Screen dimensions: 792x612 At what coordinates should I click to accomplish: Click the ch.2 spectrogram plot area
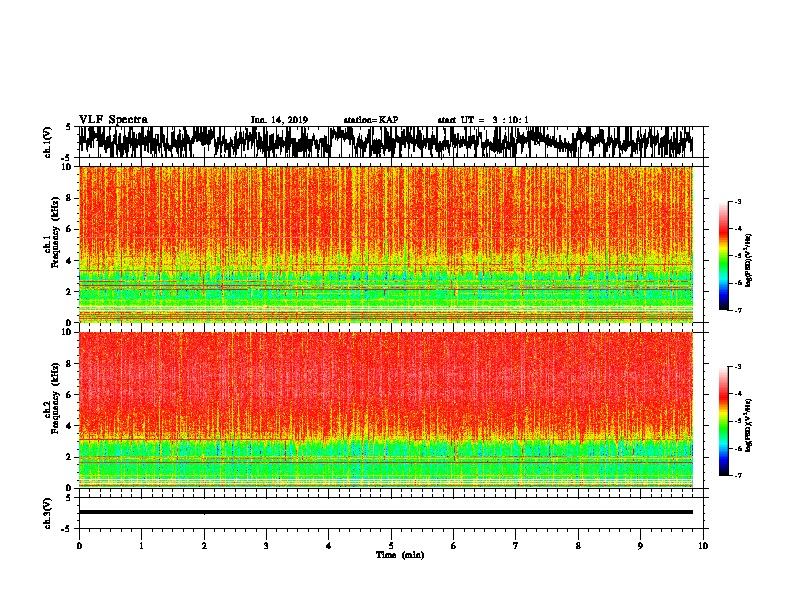386,410
